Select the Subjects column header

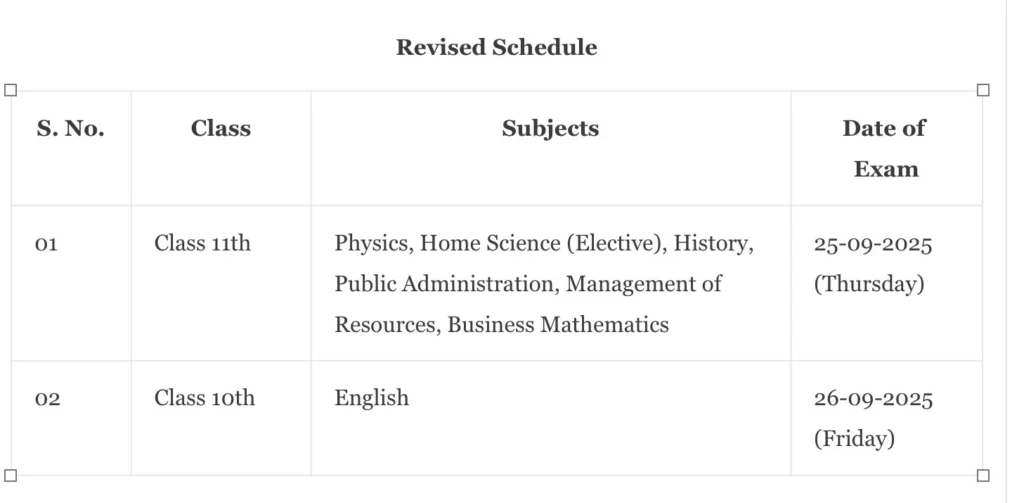550,128
